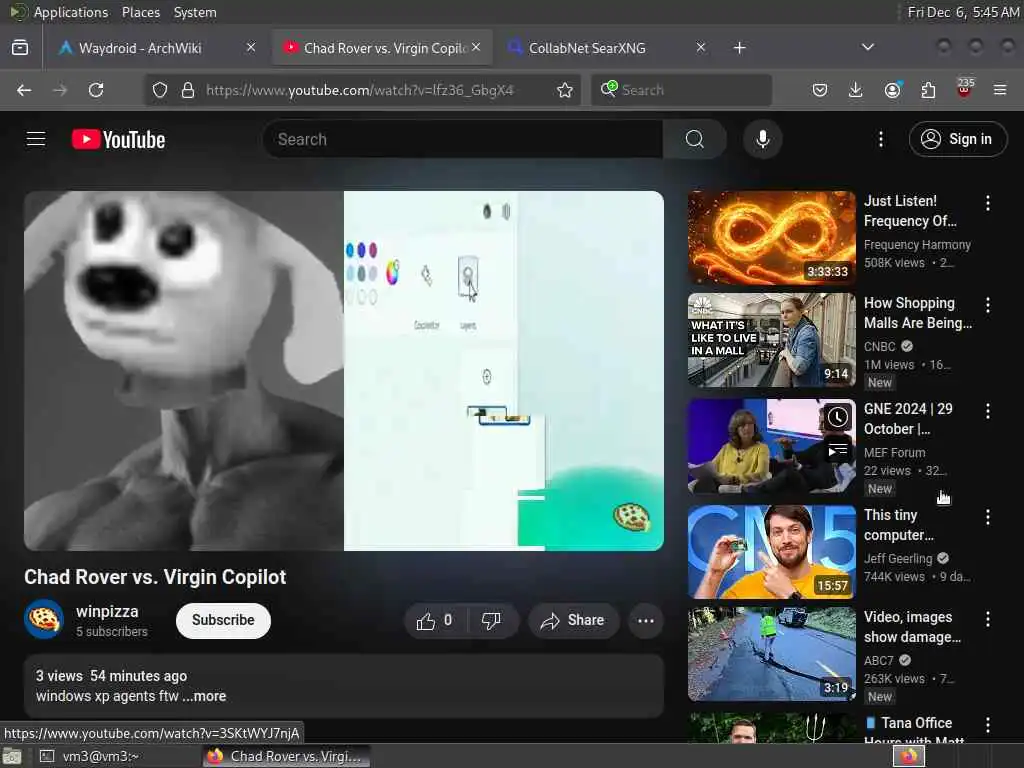Start voice search with the microphone icon

762,139
